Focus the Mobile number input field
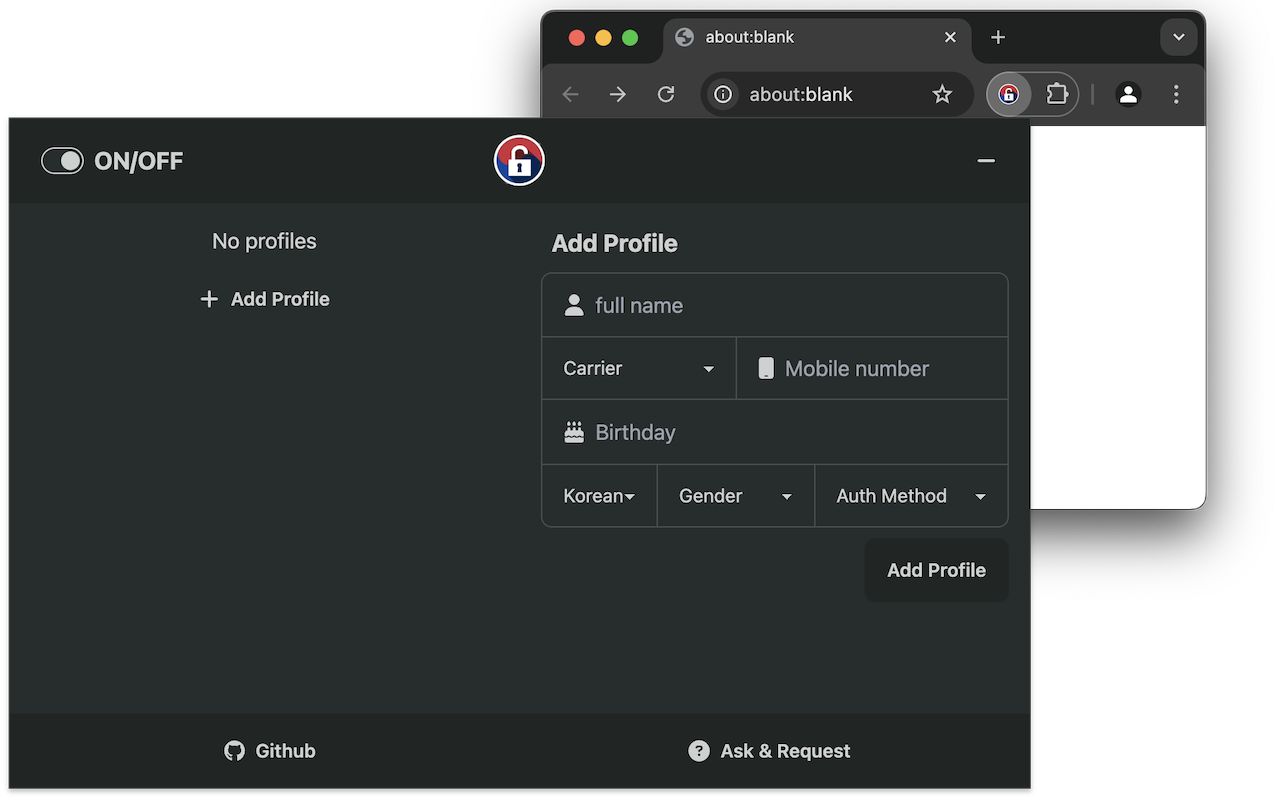The width and height of the screenshot is (1280, 800). pos(872,368)
